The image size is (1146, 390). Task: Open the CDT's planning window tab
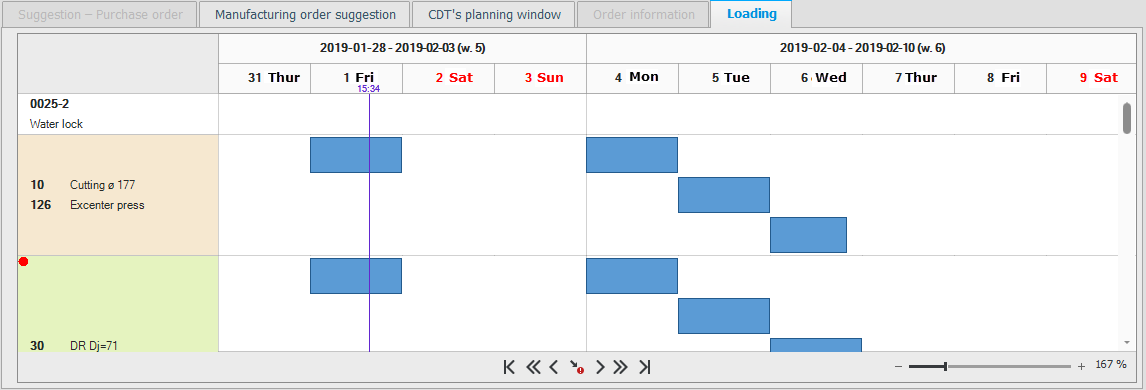(x=495, y=15)
